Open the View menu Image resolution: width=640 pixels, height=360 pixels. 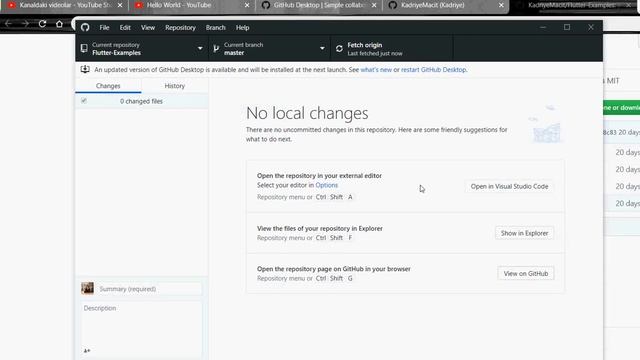(148, 28)
